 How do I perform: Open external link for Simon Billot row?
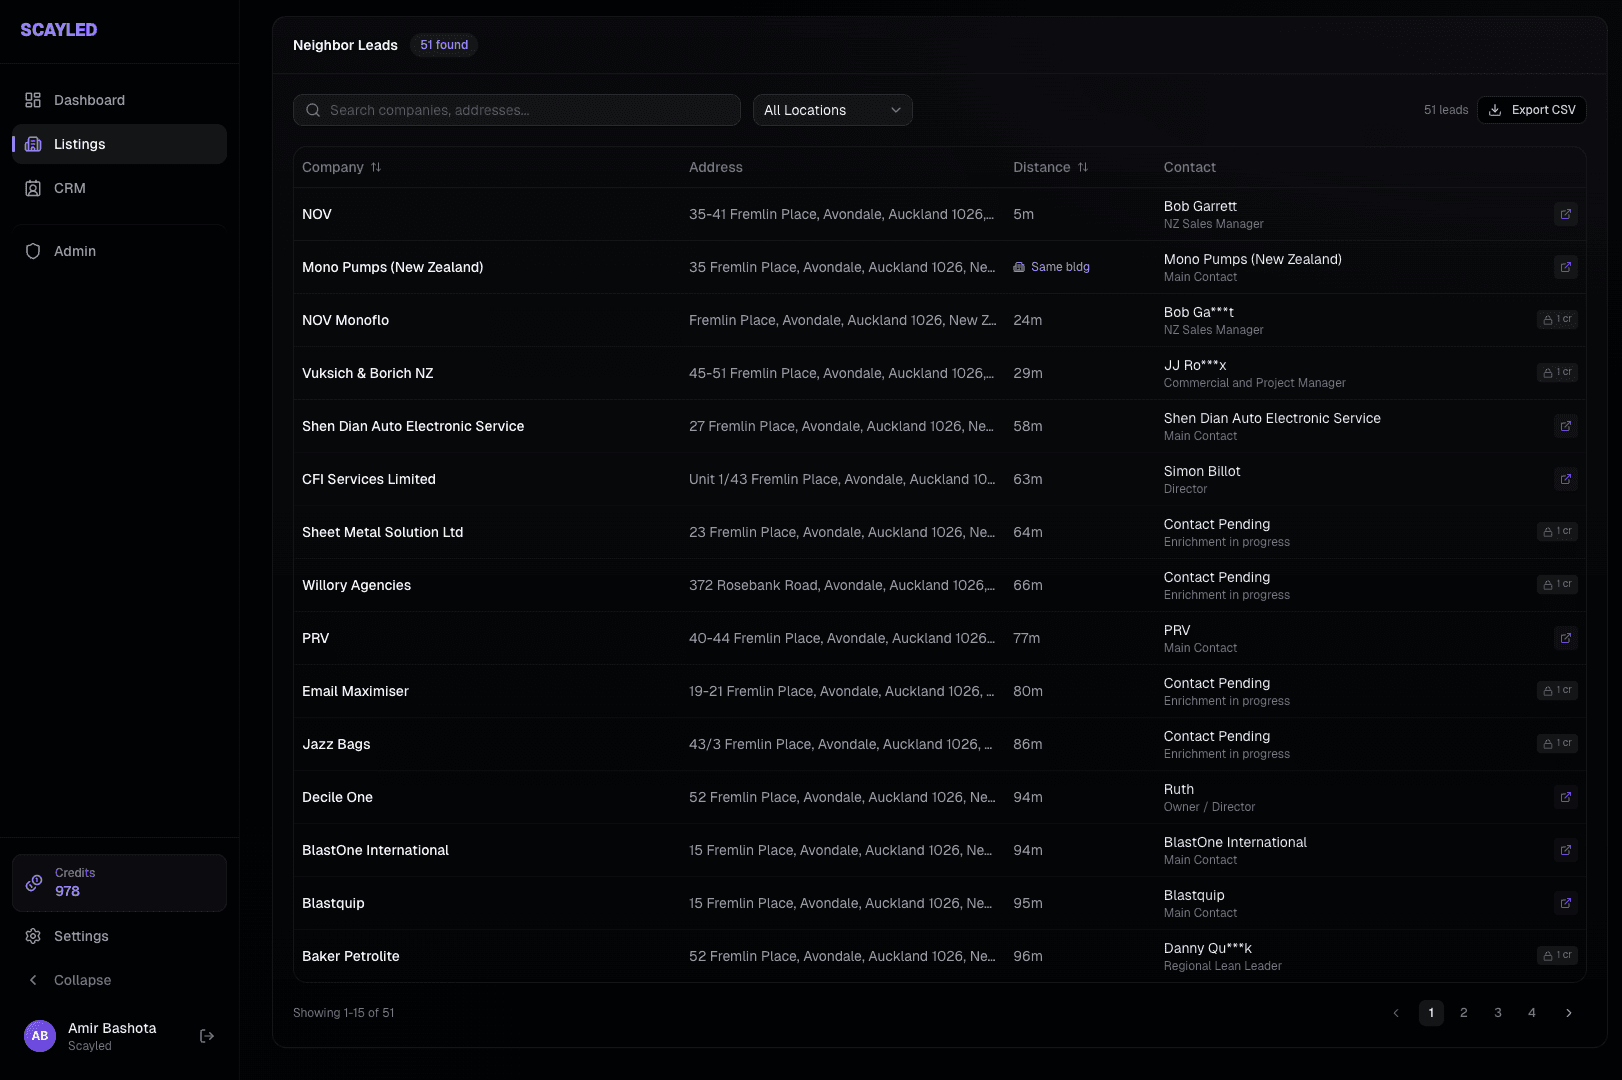(1565, 479)
